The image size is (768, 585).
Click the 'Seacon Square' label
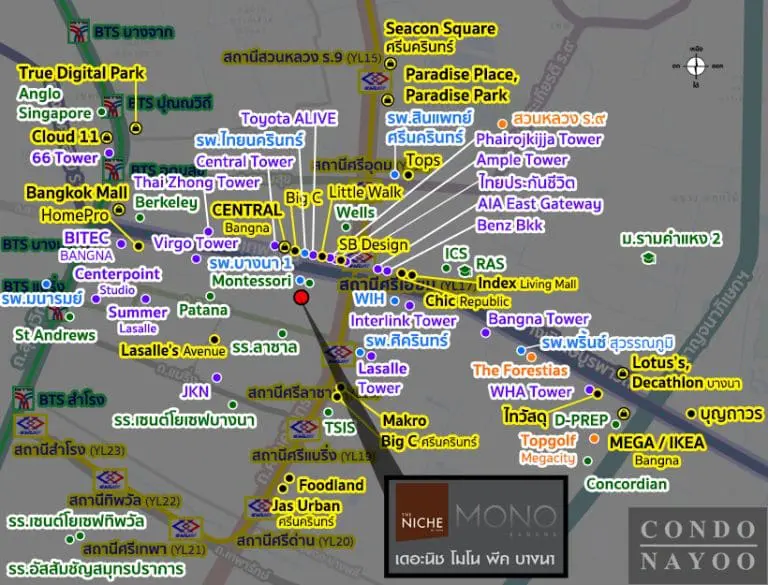(x=440, y=28)
